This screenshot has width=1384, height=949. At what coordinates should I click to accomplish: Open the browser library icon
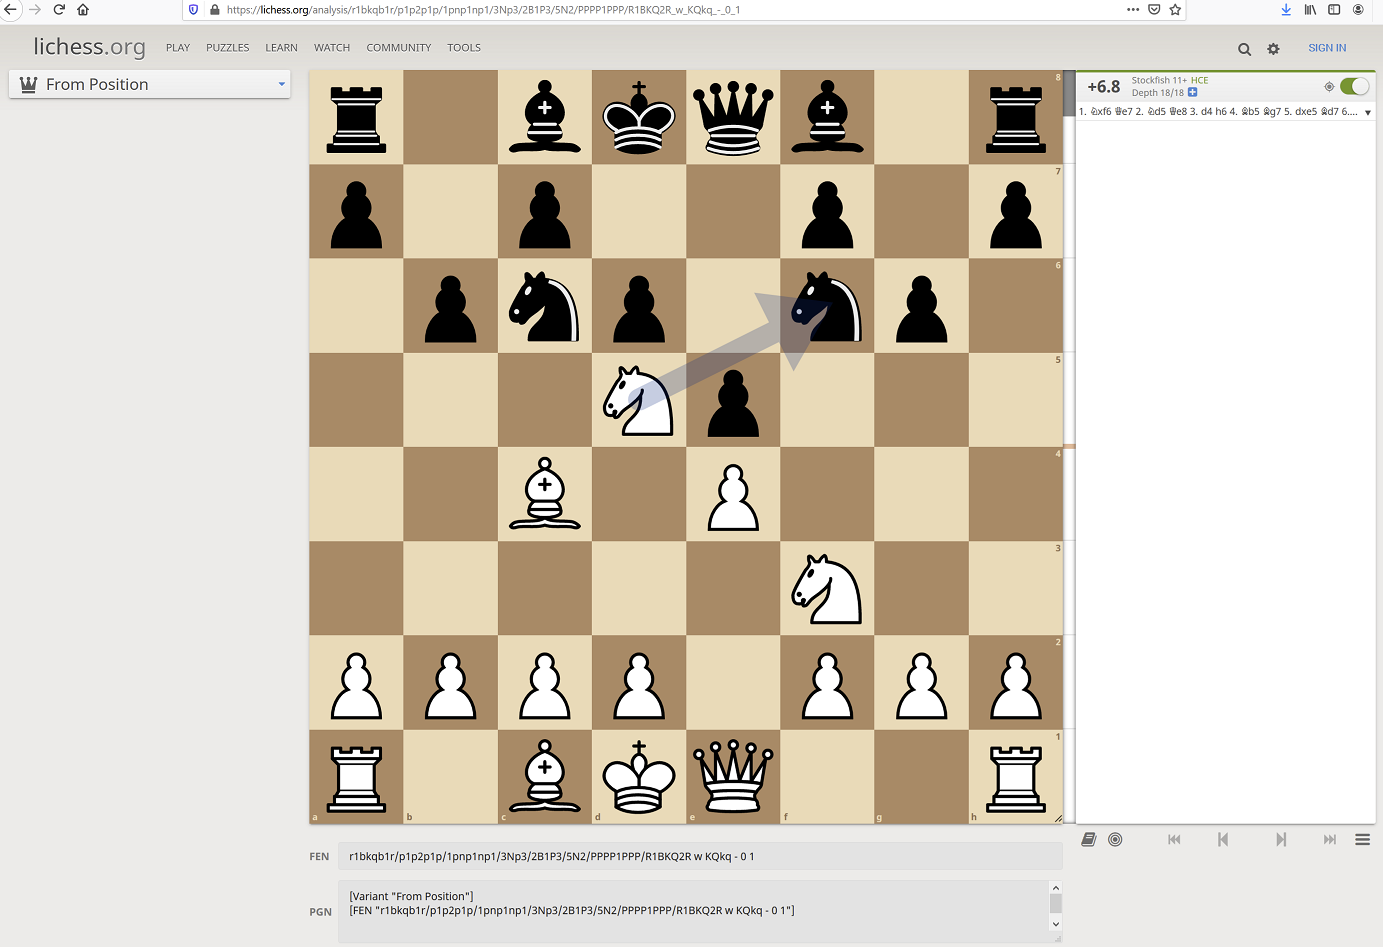[1310, 9]
